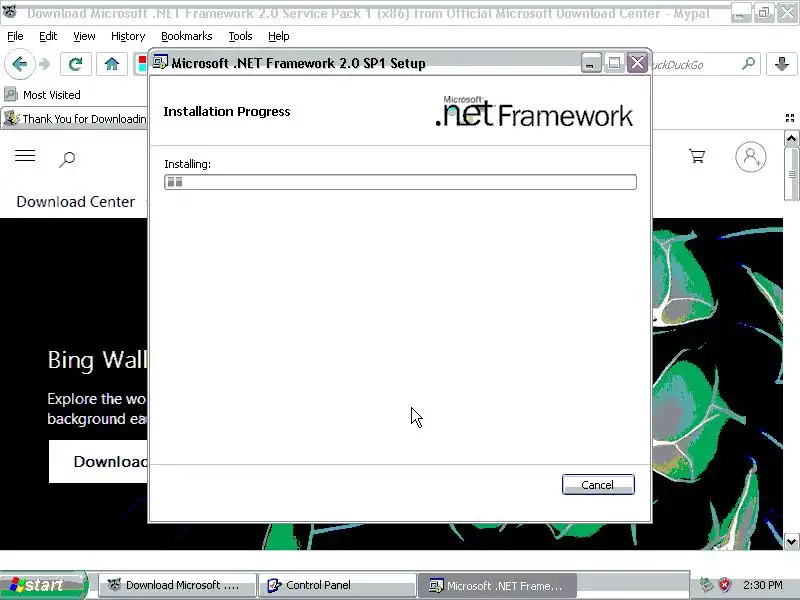The width and height of the screenshot is (800, 600).
Task: Click the vertical scrollbar thumb
Action: 791,174
